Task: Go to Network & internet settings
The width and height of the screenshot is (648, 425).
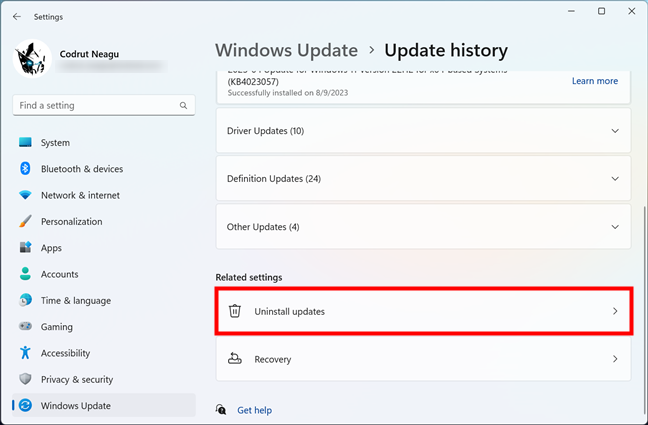Action: (x=80, y=195)
